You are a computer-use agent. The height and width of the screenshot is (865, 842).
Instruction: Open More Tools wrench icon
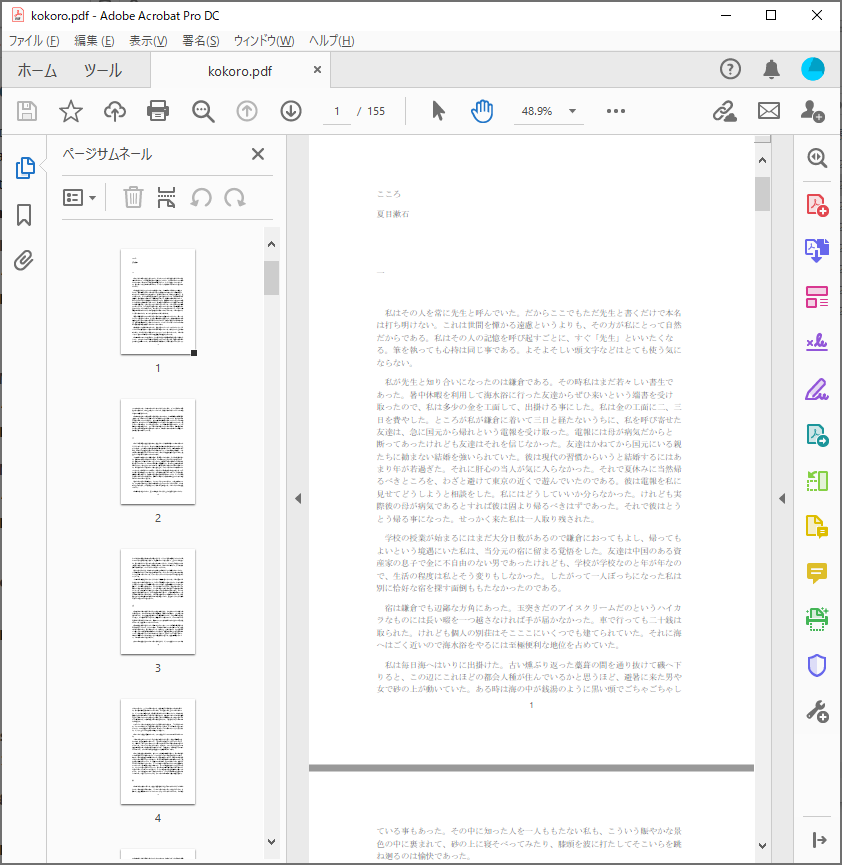pyautogui.click(x=817, y=712)
